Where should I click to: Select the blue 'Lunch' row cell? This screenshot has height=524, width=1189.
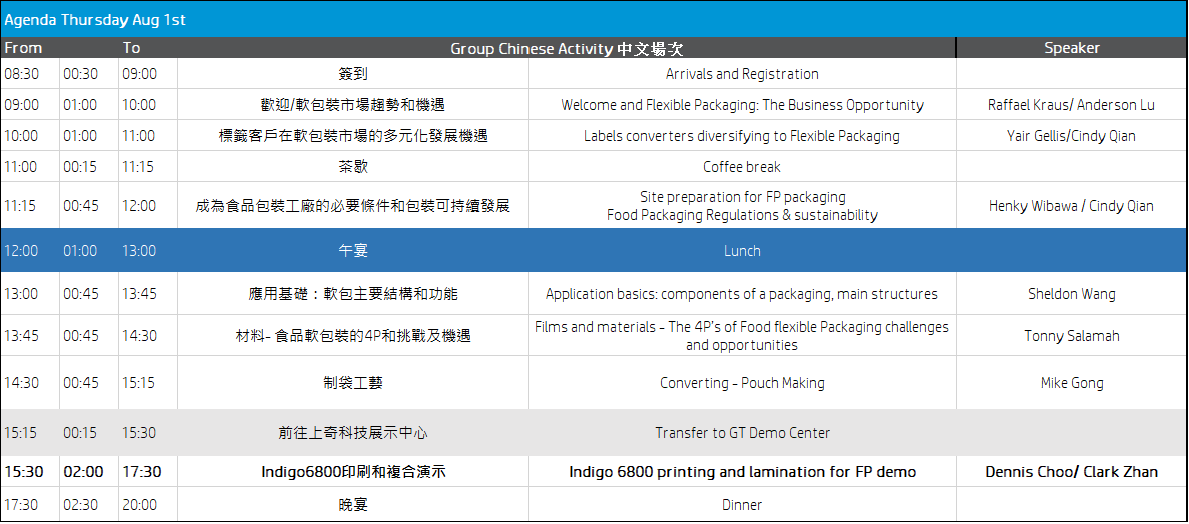(742, 251)
